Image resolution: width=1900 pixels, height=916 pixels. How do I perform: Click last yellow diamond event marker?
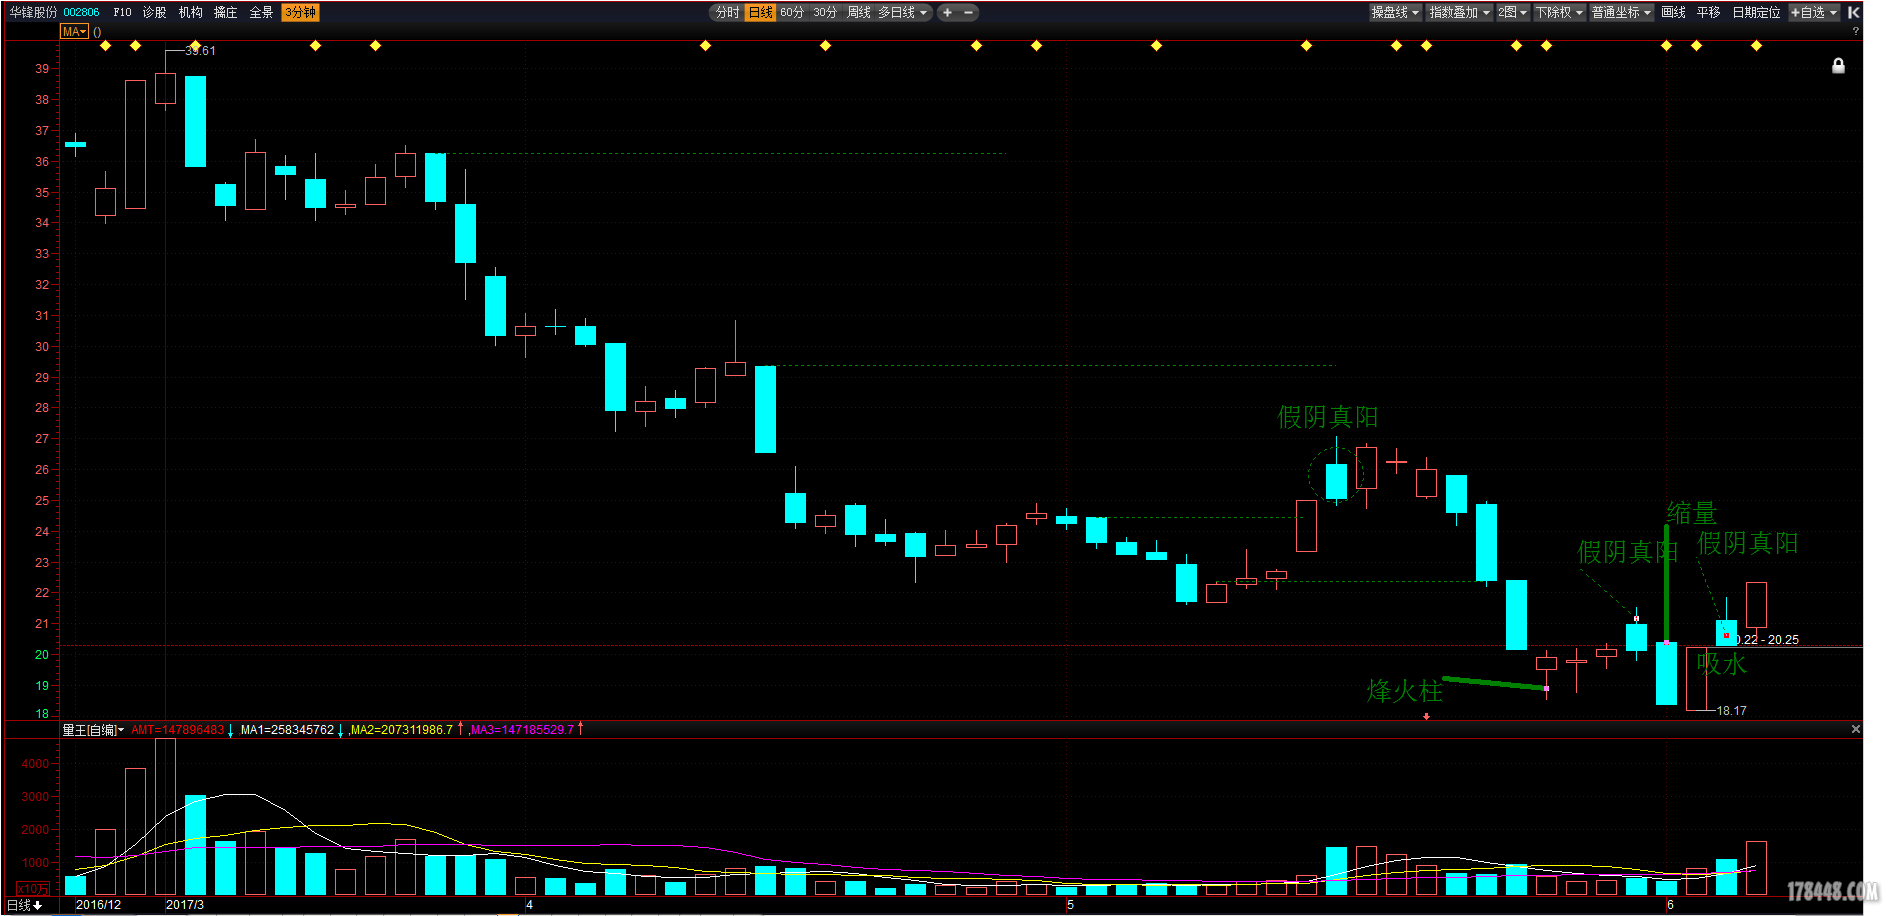(1756, 46)
